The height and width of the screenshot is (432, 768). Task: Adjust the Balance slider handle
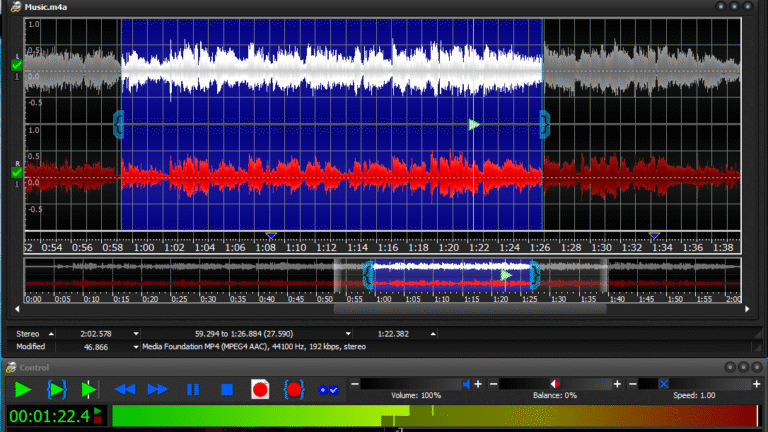553,384
